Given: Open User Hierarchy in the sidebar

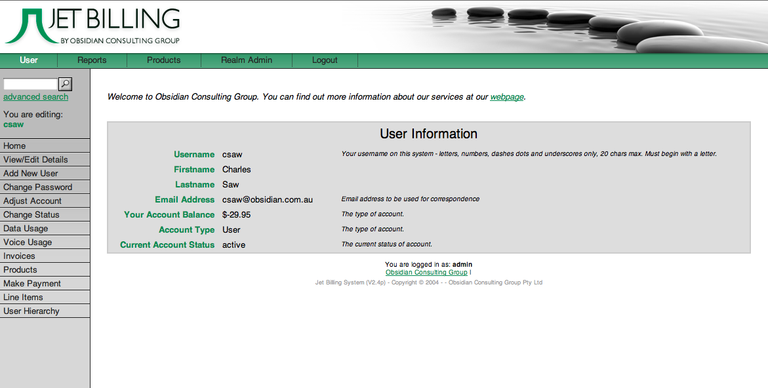Looking at the screenshot, I should click(x=45, y=311).
